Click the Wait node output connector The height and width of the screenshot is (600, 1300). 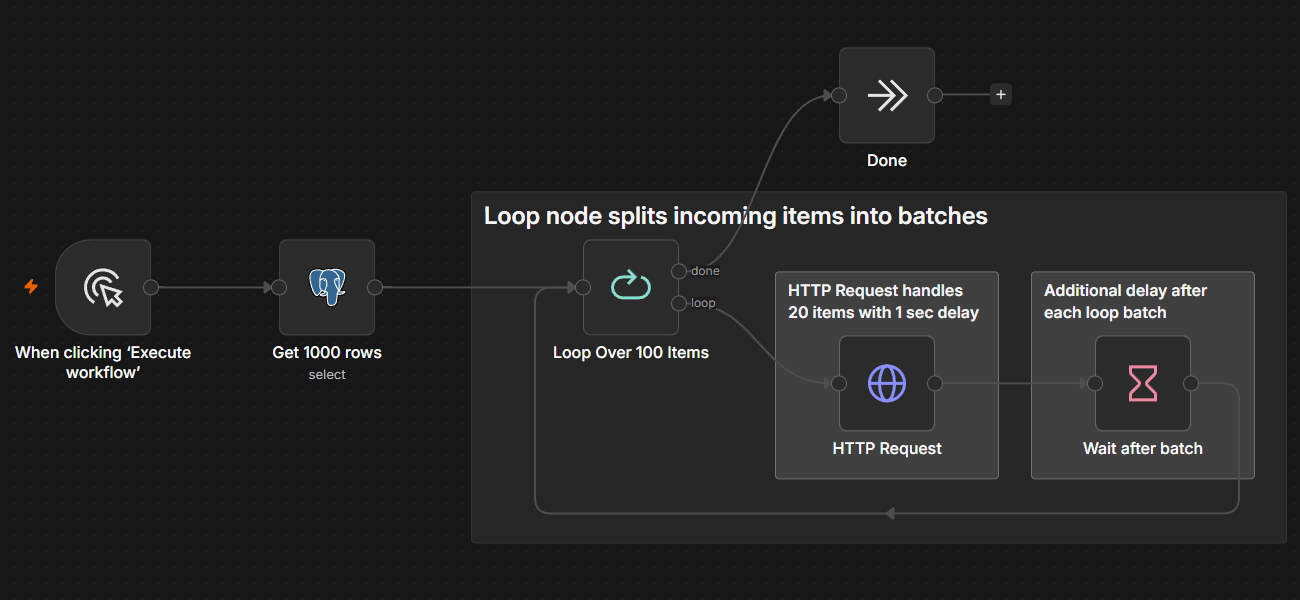1191,383
